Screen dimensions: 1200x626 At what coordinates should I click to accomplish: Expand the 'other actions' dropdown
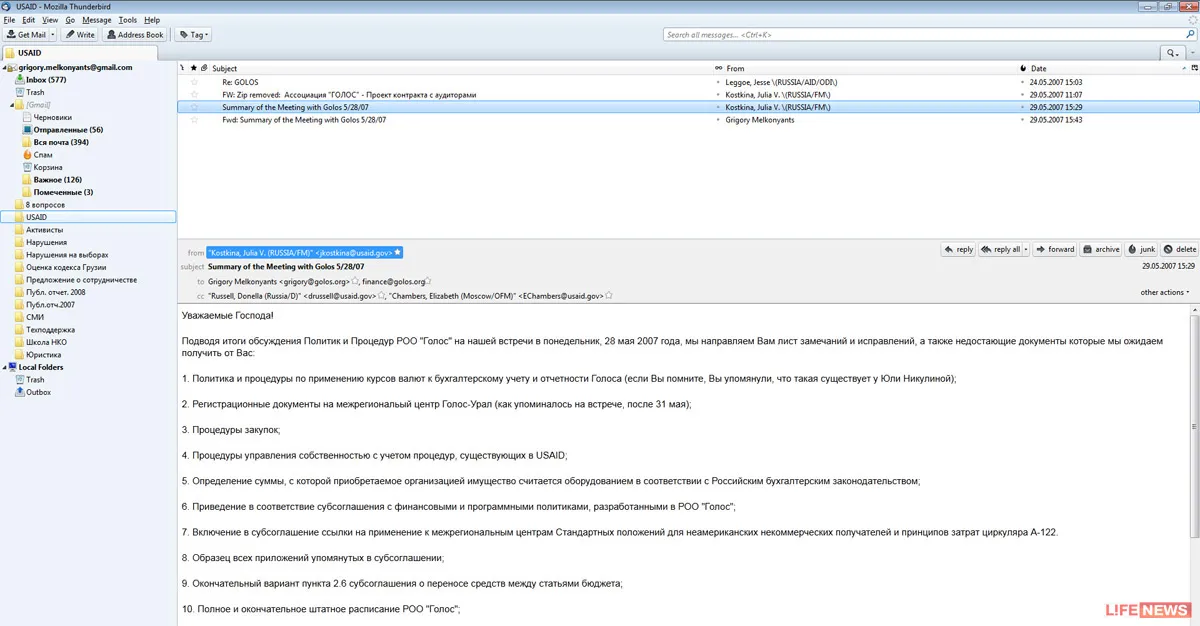tap(1165, 292)
